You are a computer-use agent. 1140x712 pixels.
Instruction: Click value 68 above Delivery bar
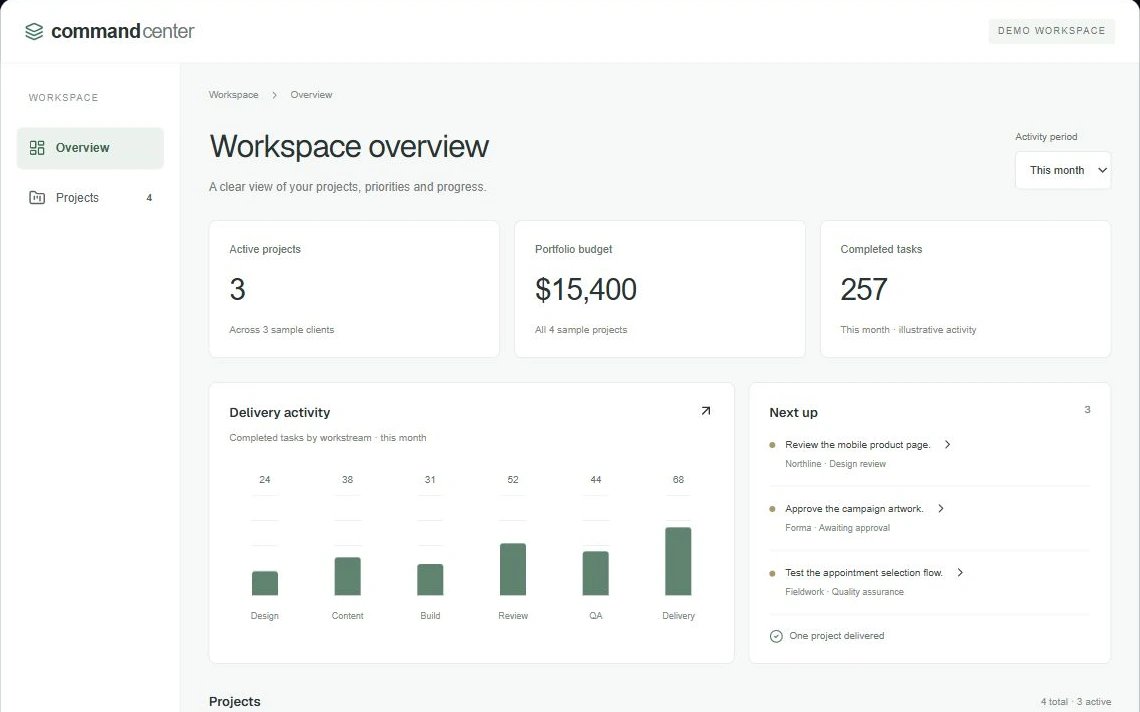click(678, 479)
